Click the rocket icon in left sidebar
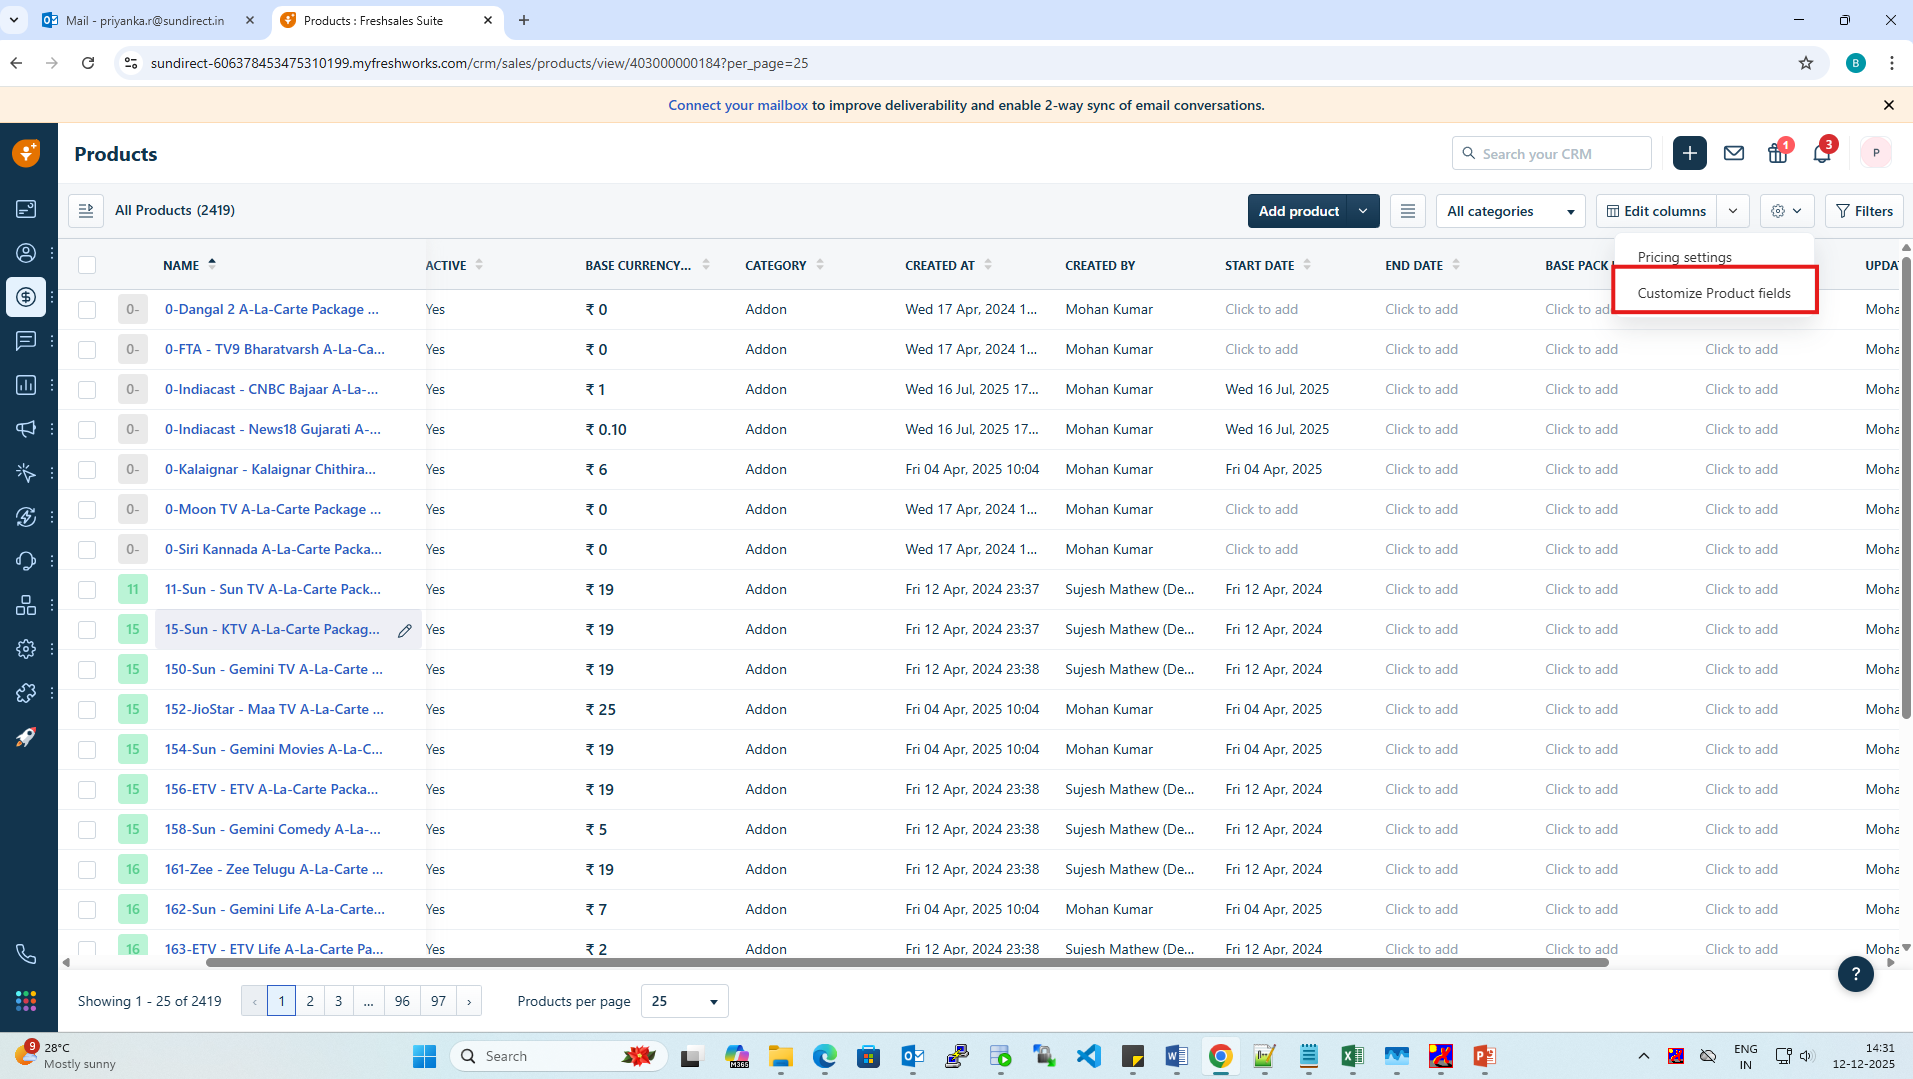 [26, 737]
